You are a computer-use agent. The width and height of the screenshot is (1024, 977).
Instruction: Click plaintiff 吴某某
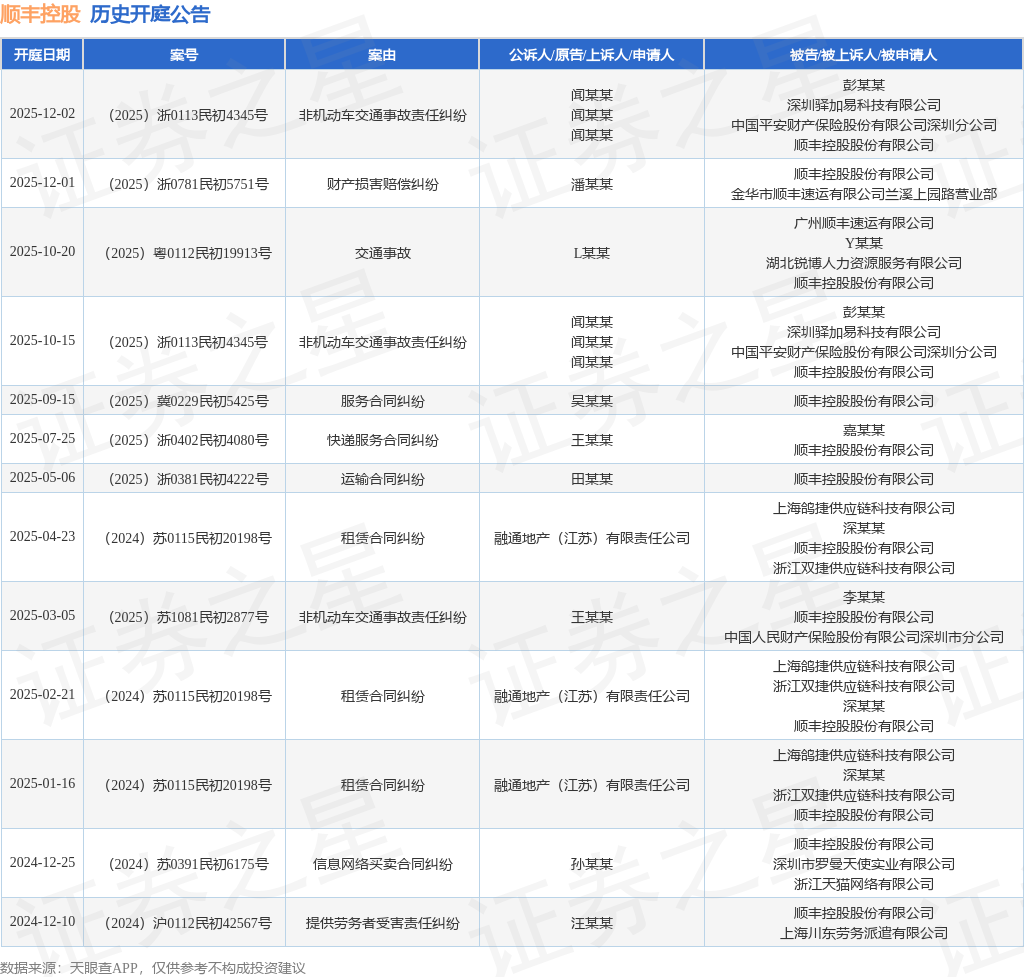tap(592, 401)
